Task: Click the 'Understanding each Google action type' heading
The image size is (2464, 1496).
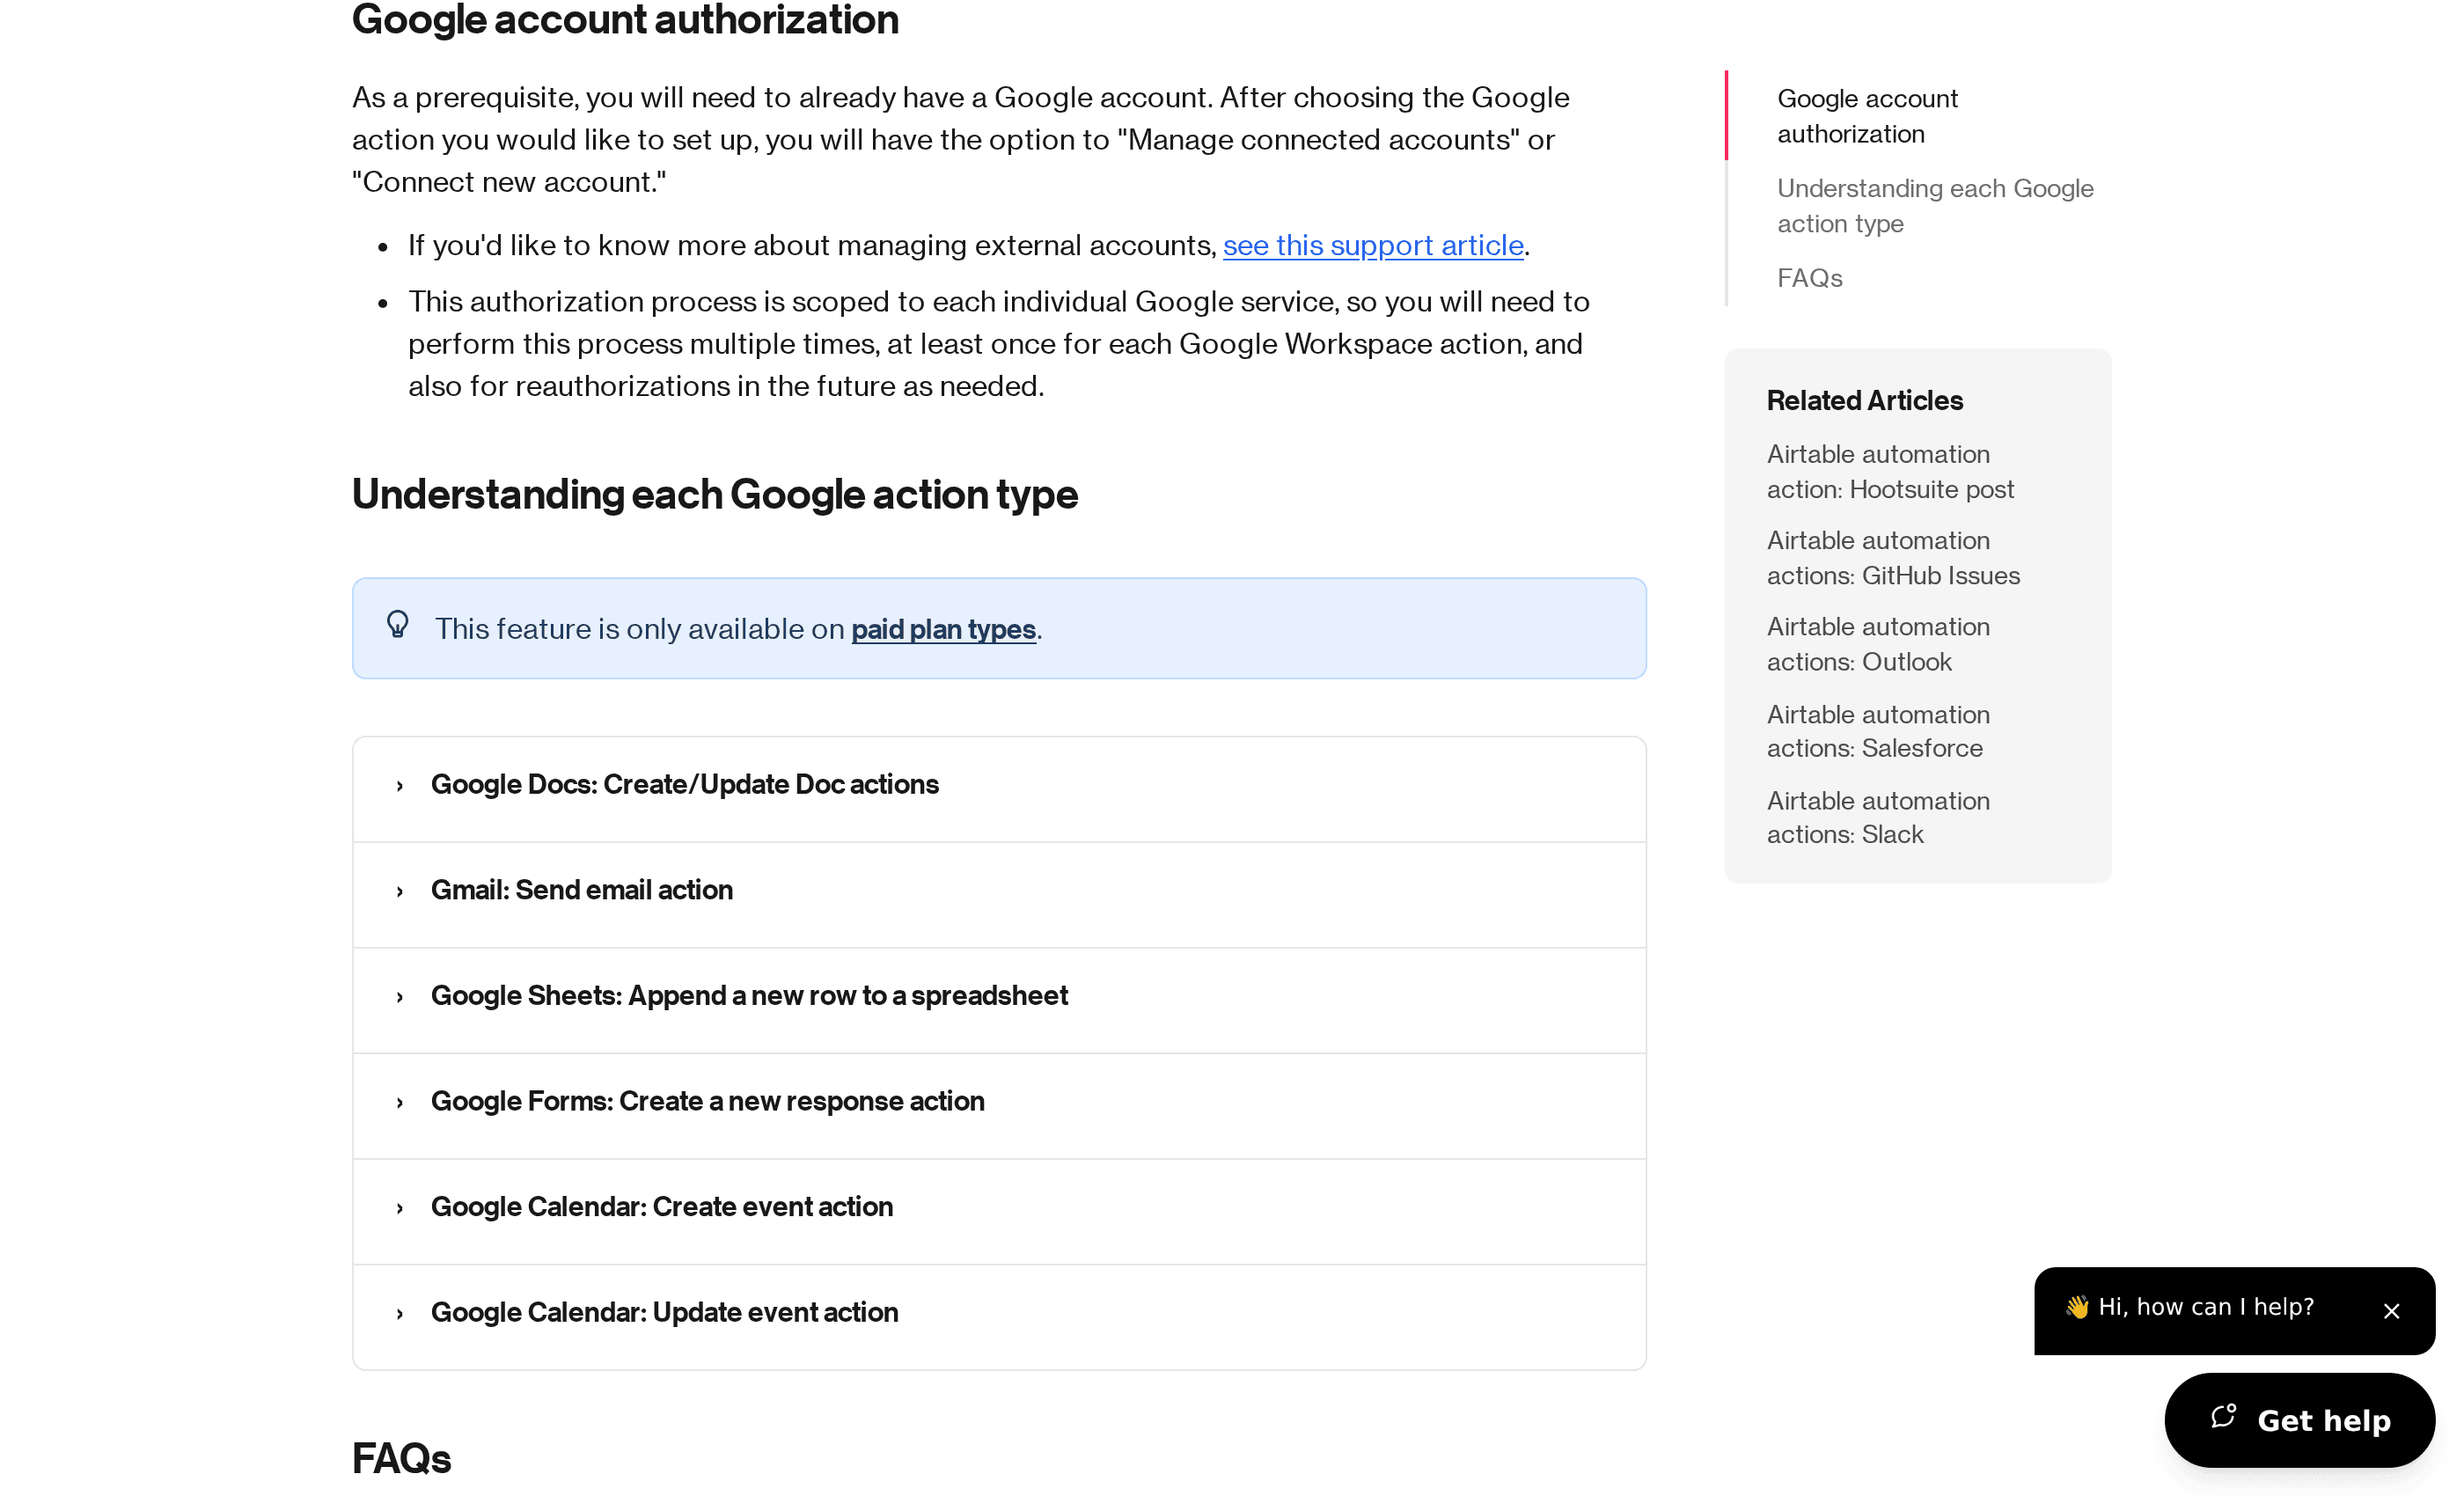Action: [714, 495]
